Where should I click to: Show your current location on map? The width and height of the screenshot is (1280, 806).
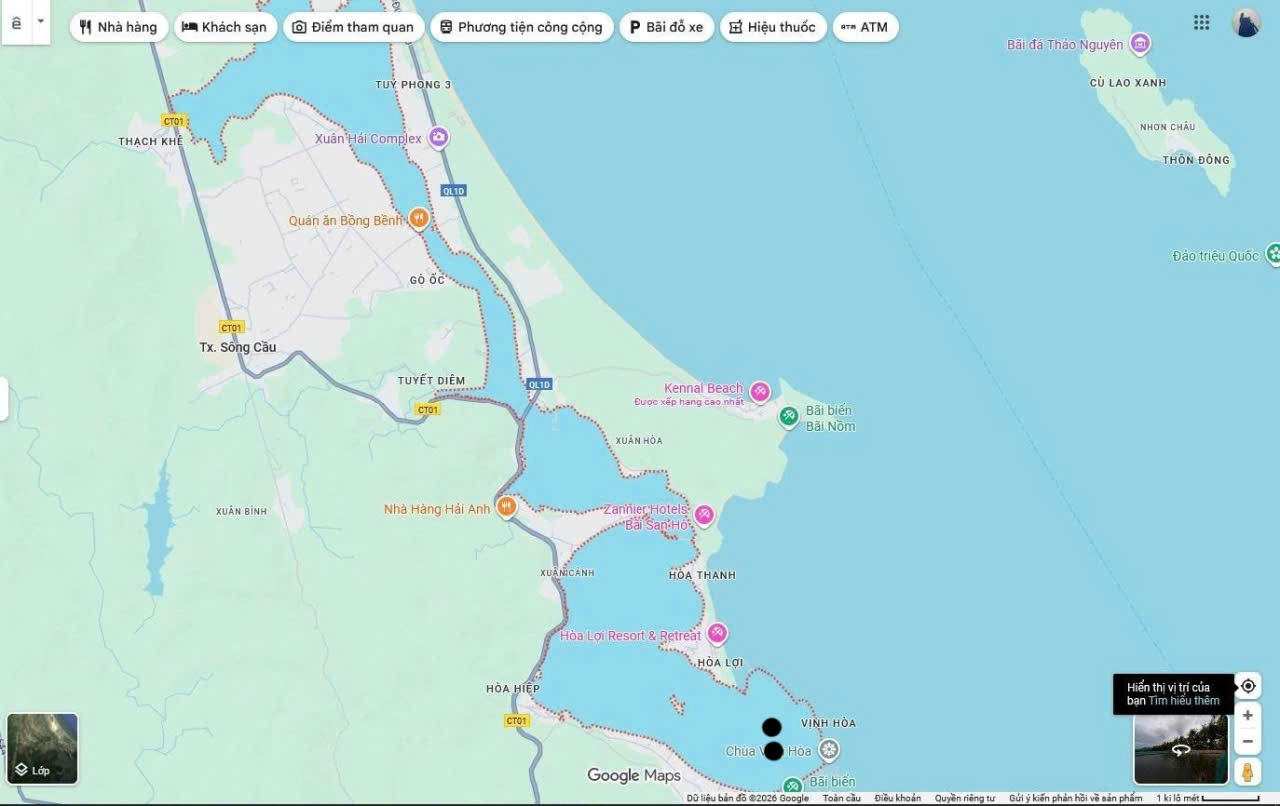pos(1247,686)
